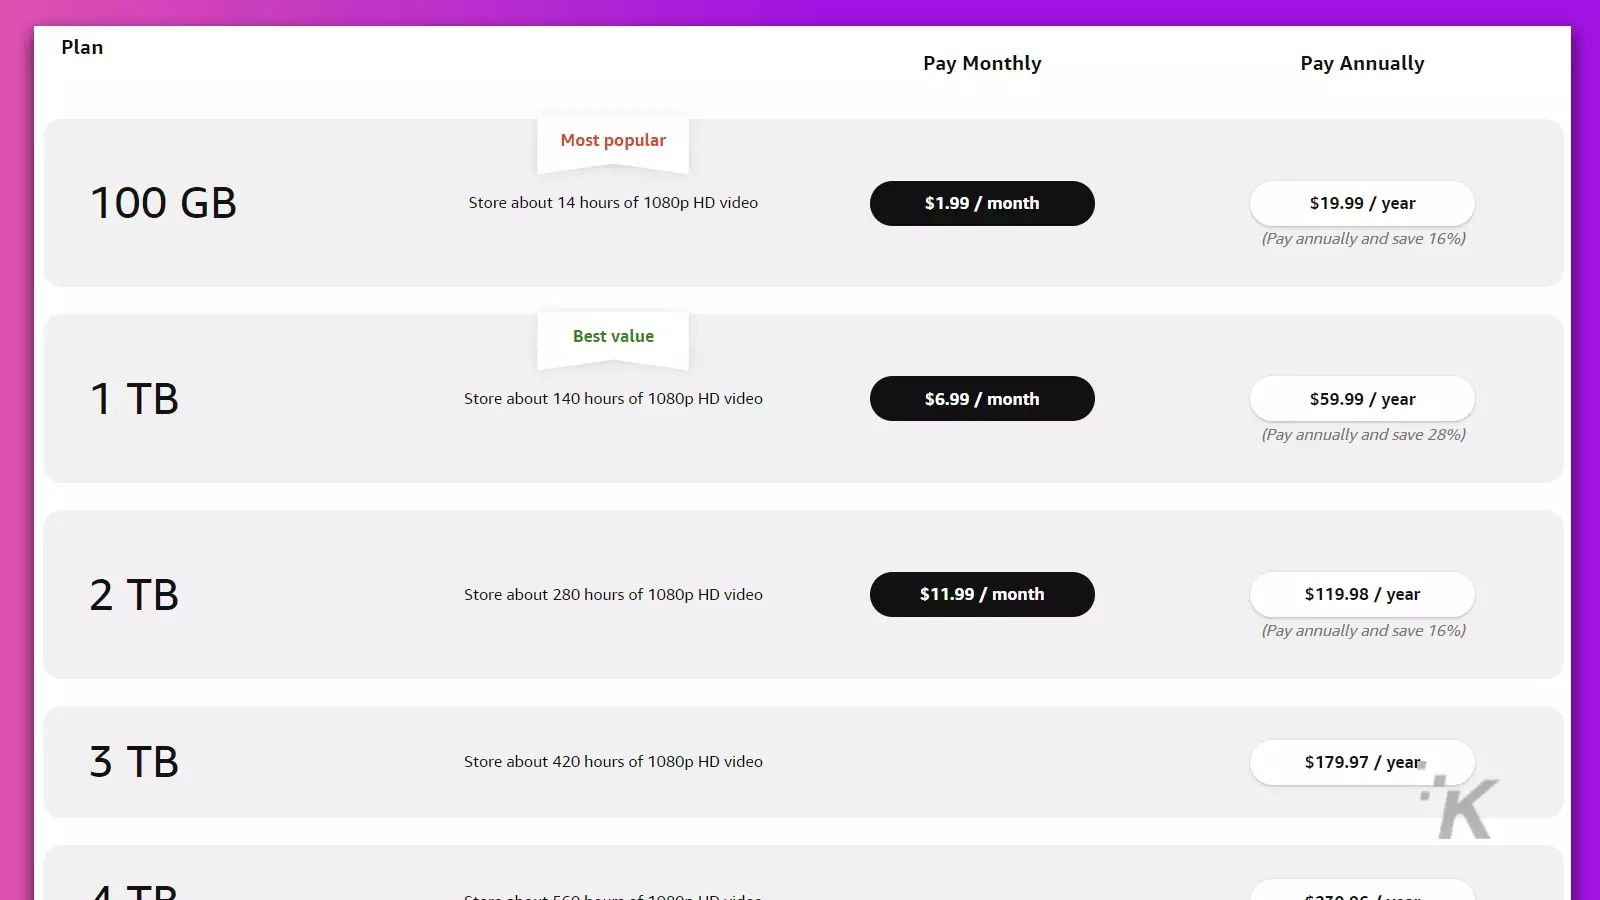This screenshot has width=1600, height=900.
Task: Click the $119.98 / year button
Action: [1362, 594]
